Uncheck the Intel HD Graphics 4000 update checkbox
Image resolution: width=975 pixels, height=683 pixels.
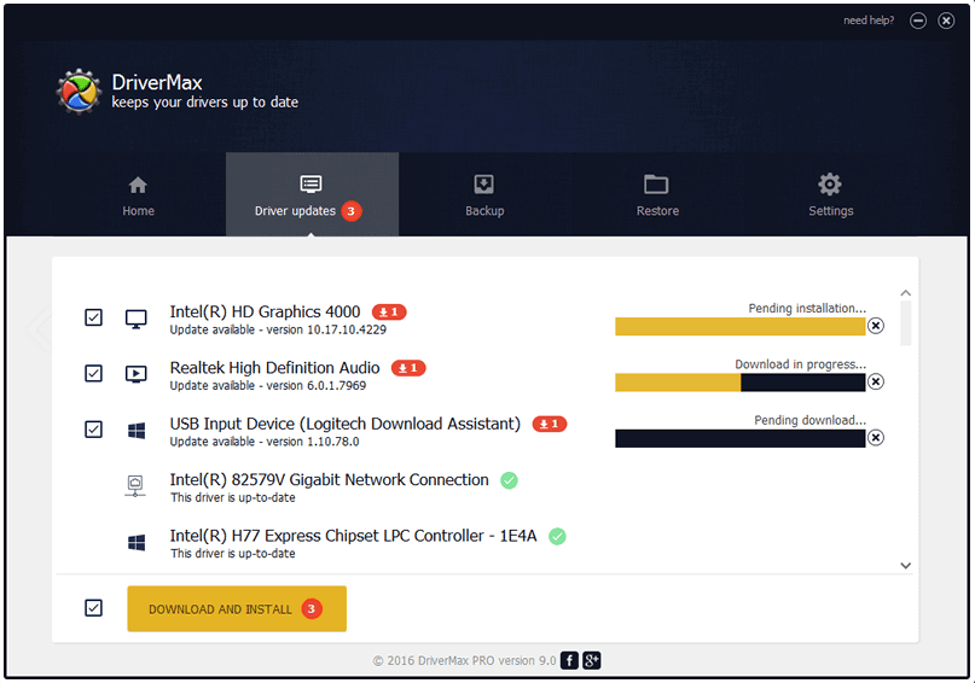coord(93,317)
